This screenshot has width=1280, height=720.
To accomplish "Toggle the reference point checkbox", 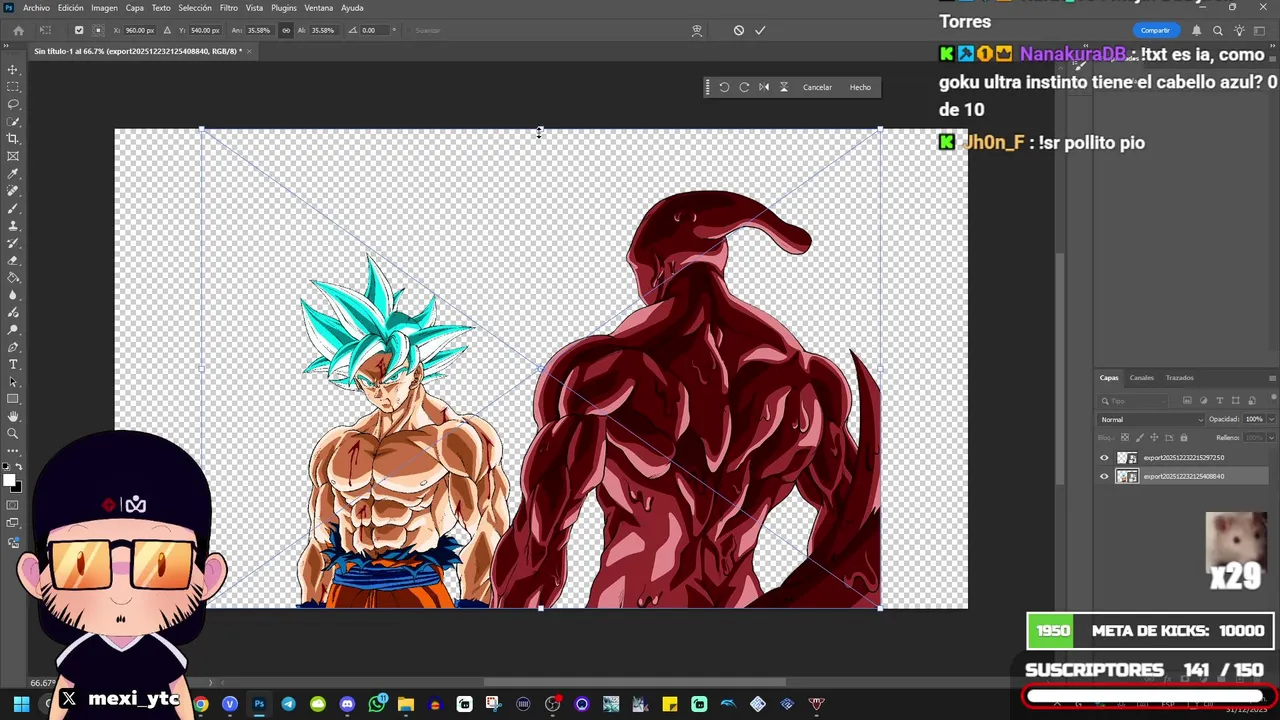I will click(79, 30).
